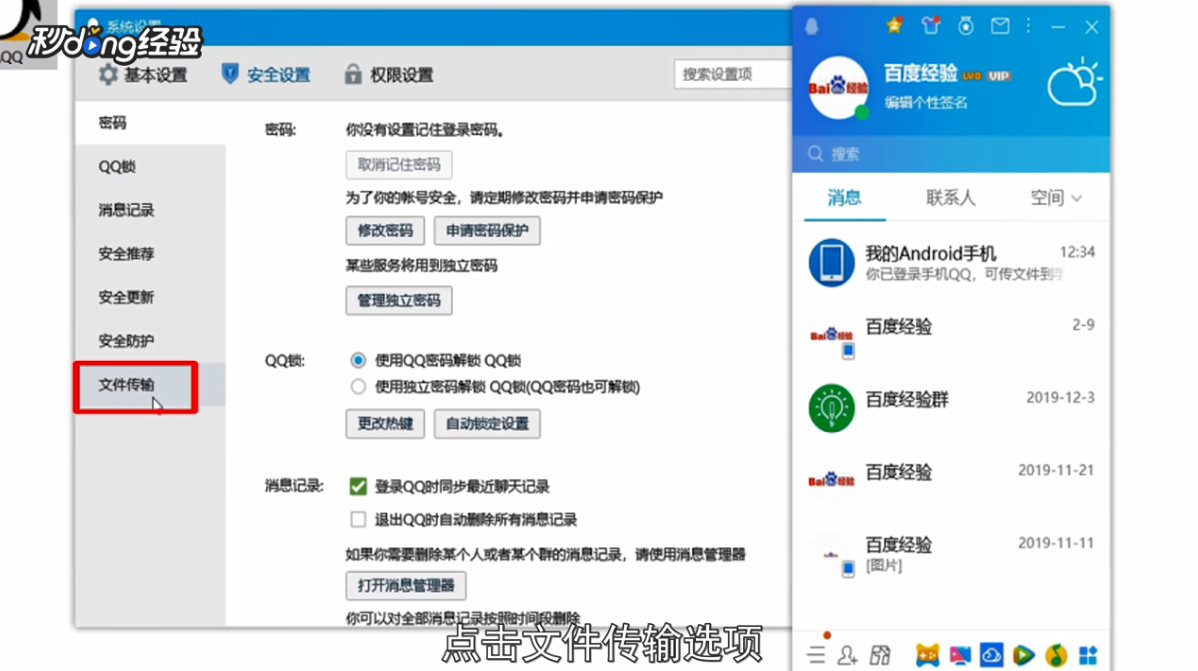
Task: Open the three-dot more menu in QQ header
Action: point(1028,26)
